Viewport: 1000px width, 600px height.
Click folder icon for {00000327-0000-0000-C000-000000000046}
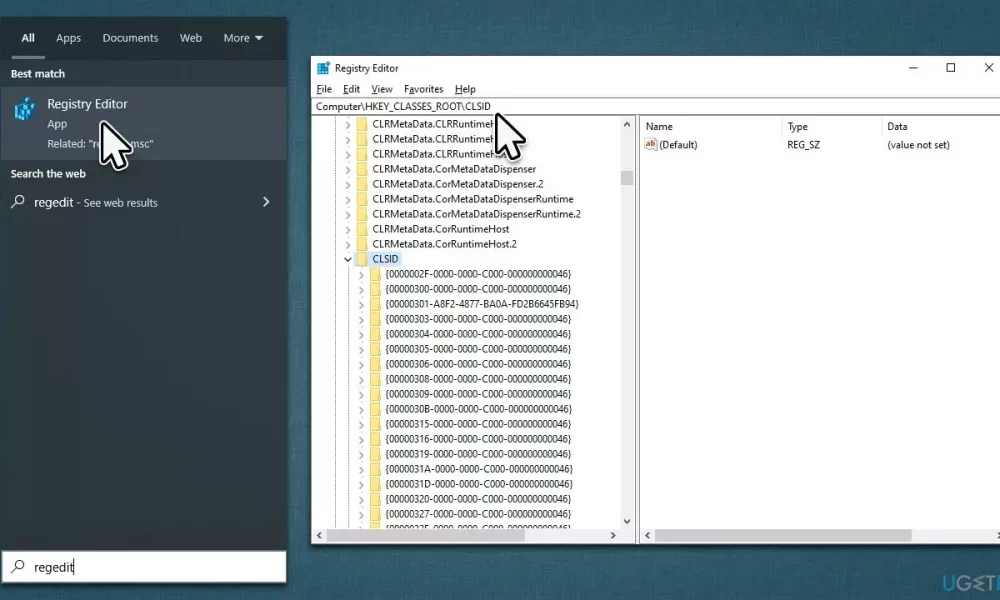click(x=375, y=513)
